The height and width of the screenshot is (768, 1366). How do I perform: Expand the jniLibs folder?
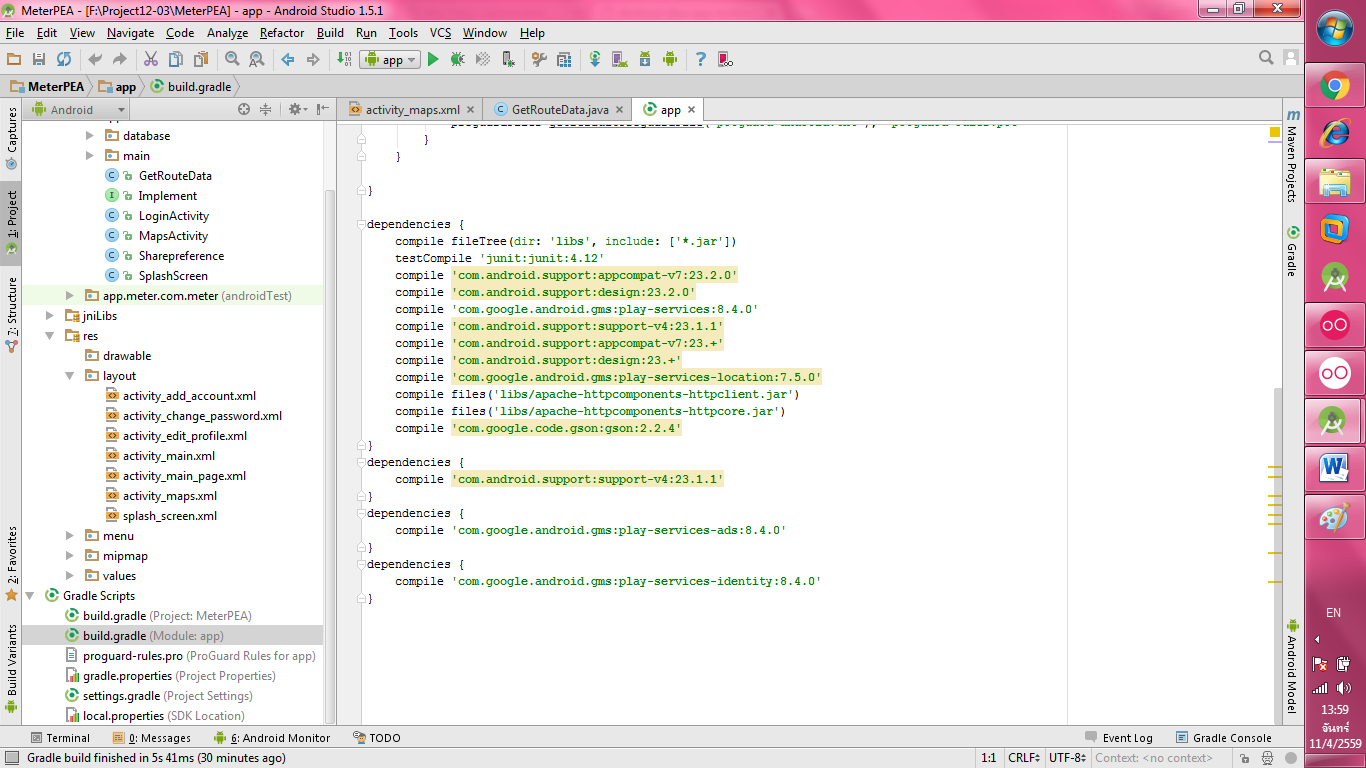coord(49,316)
